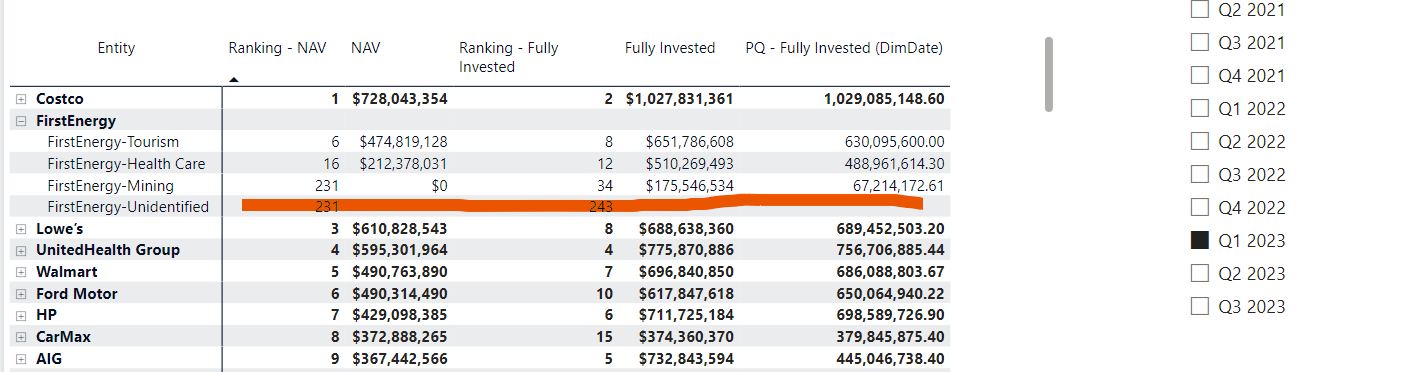Collapse the FirstEnergy row

[21, 121]
